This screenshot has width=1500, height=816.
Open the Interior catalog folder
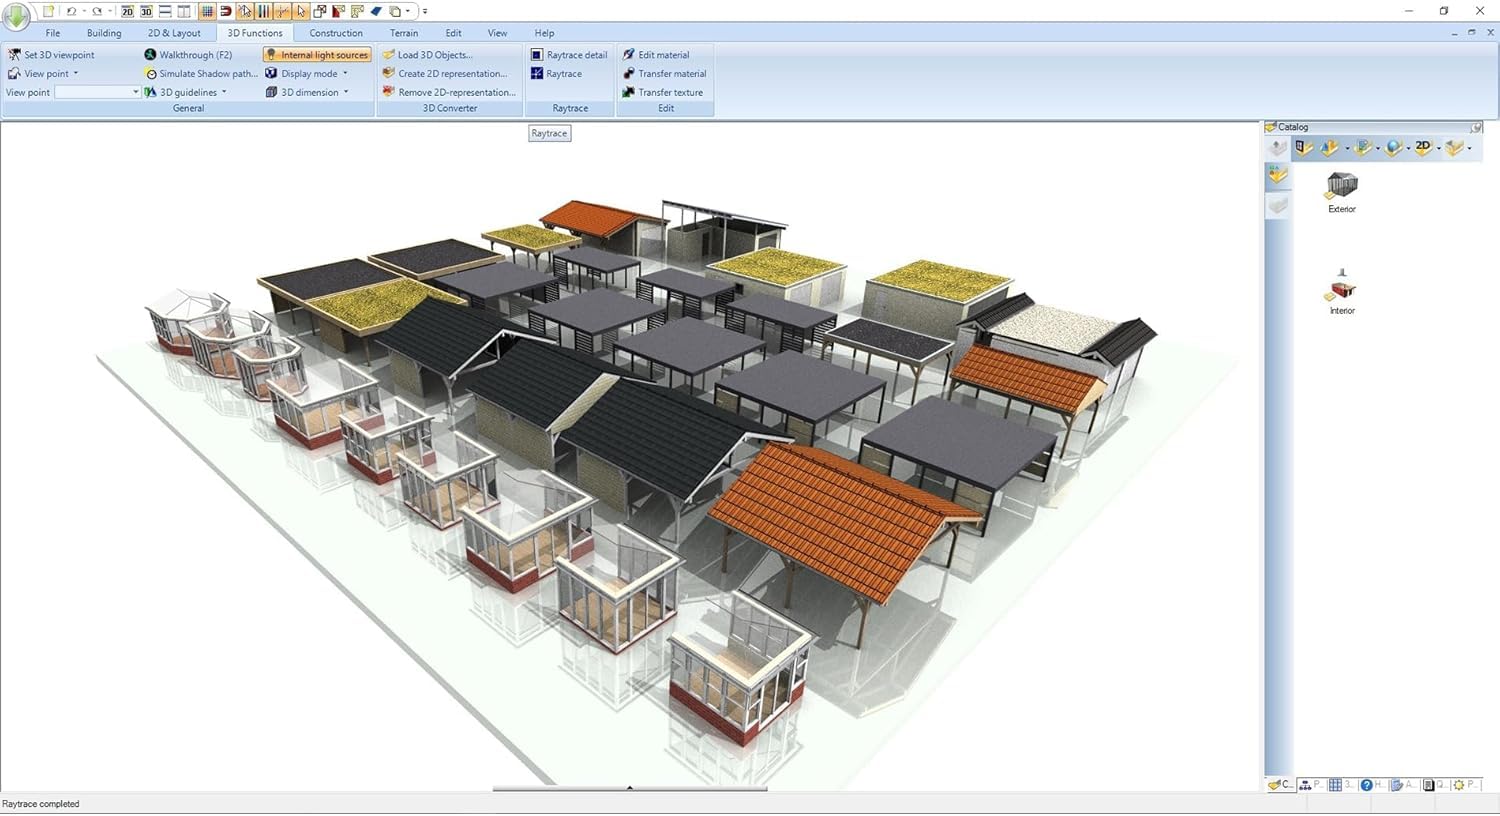[x=1341, y=291]
